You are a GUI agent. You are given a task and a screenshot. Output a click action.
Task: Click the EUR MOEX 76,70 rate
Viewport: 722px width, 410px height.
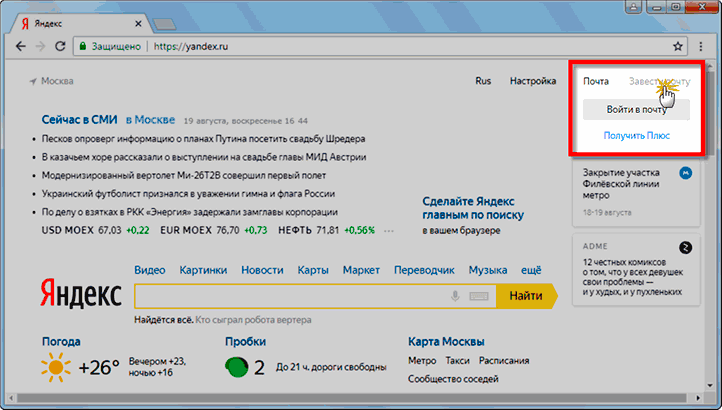(214, 230)
